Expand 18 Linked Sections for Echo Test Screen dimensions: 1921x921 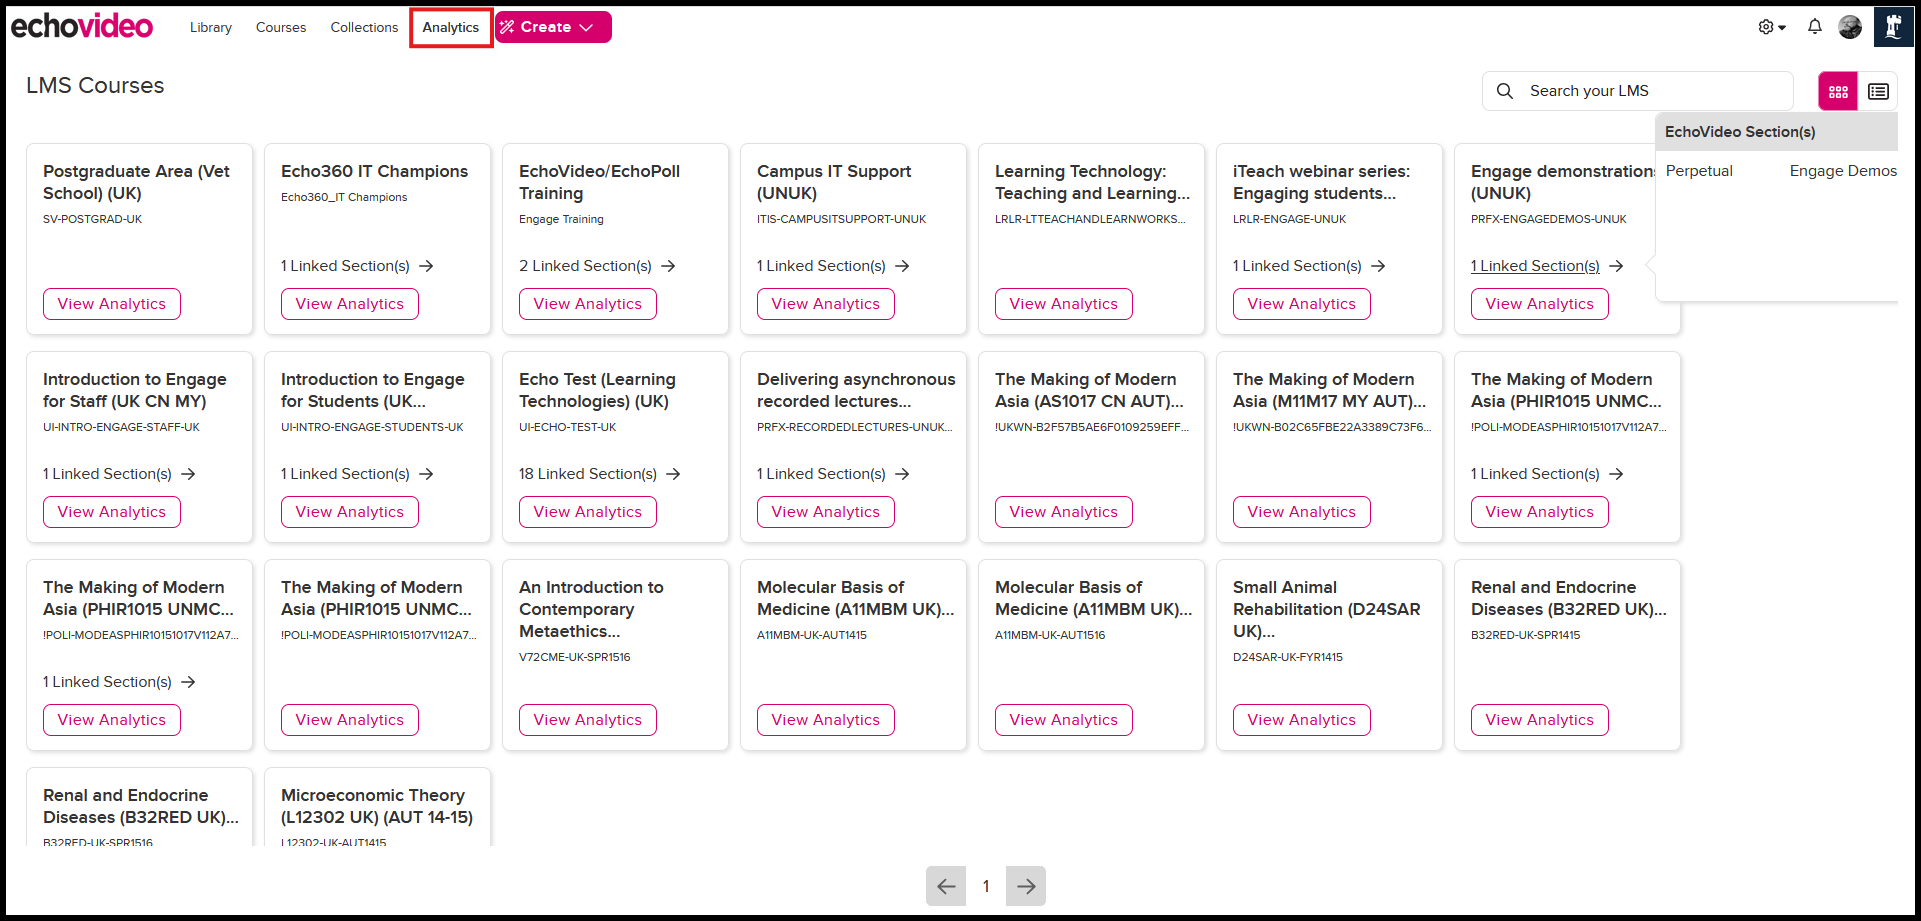[x=599, y=474]
